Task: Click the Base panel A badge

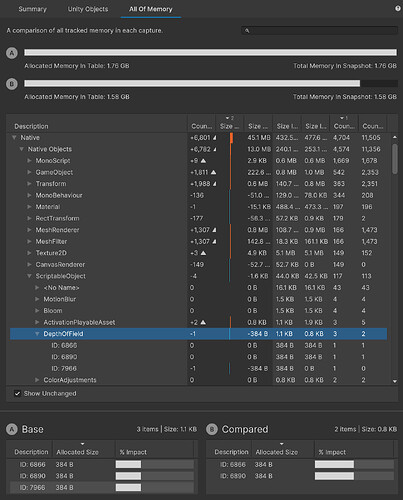Action: [x=12, y=429]
